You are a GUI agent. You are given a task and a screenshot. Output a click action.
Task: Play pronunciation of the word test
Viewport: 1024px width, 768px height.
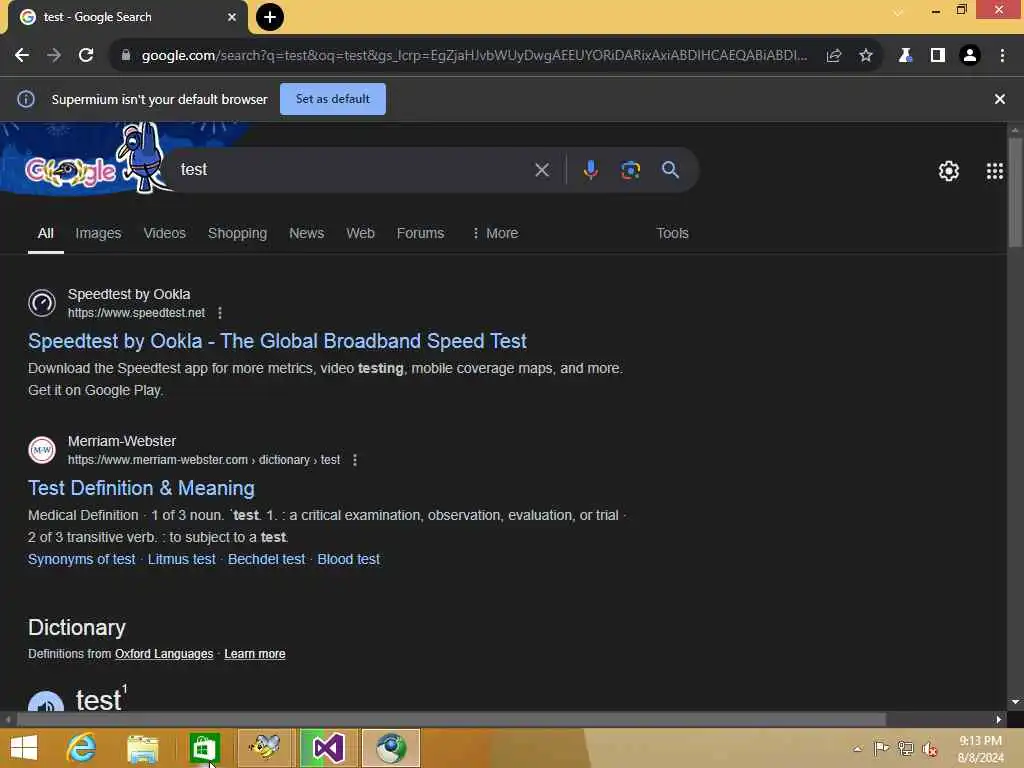pos(46,702)
